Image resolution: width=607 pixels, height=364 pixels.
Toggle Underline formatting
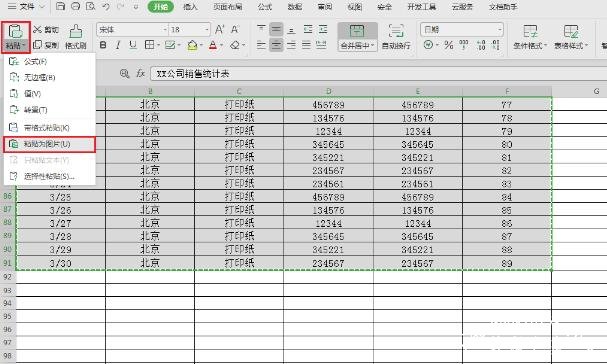[x=133, y=45]
